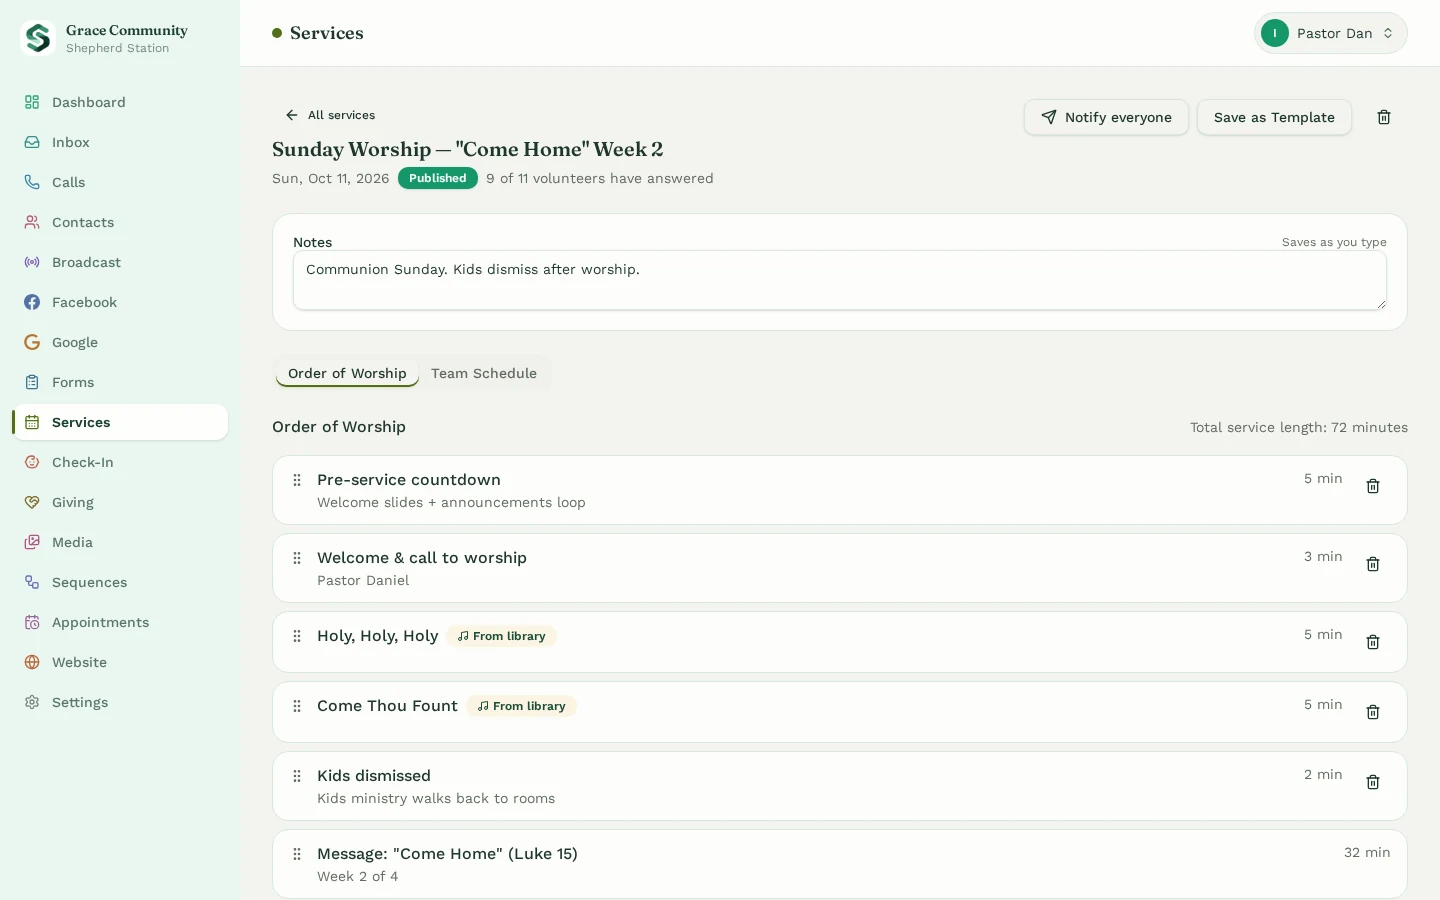1440x900 pixels.
Task: Open Giving in the sidebar
Action: (x=120, y=502)
